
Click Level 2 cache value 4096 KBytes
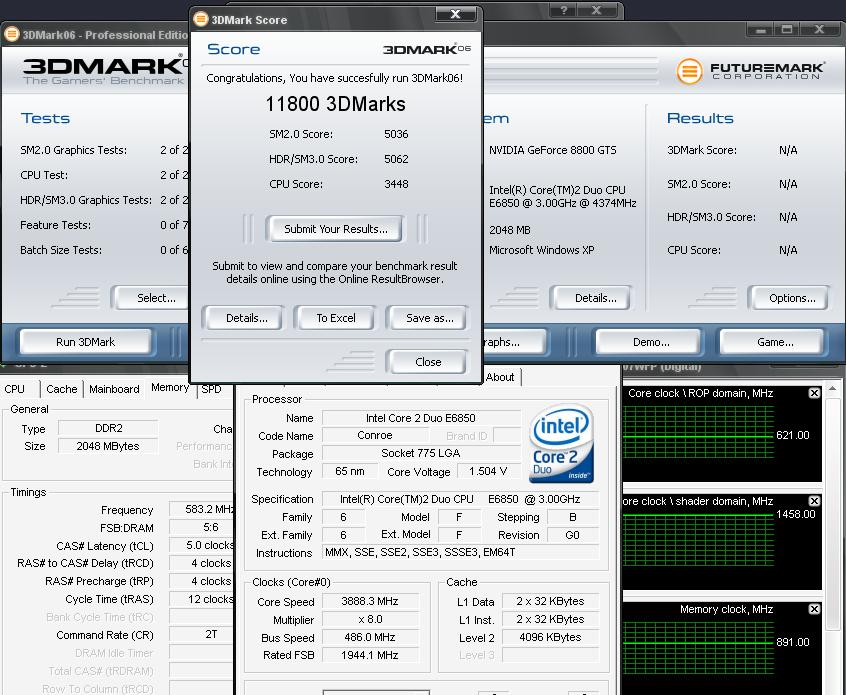(550, 637)
